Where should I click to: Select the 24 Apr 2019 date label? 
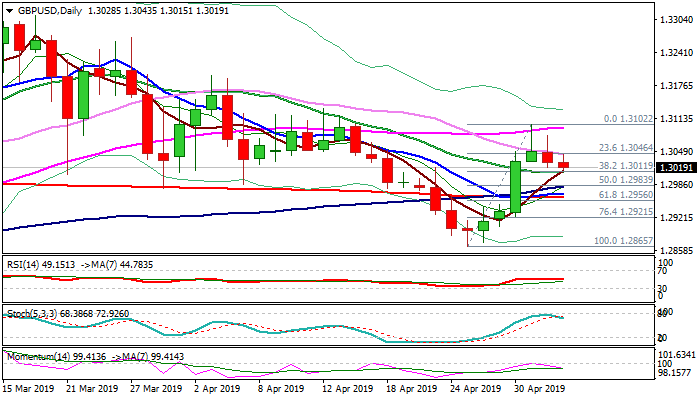[476, 388]
